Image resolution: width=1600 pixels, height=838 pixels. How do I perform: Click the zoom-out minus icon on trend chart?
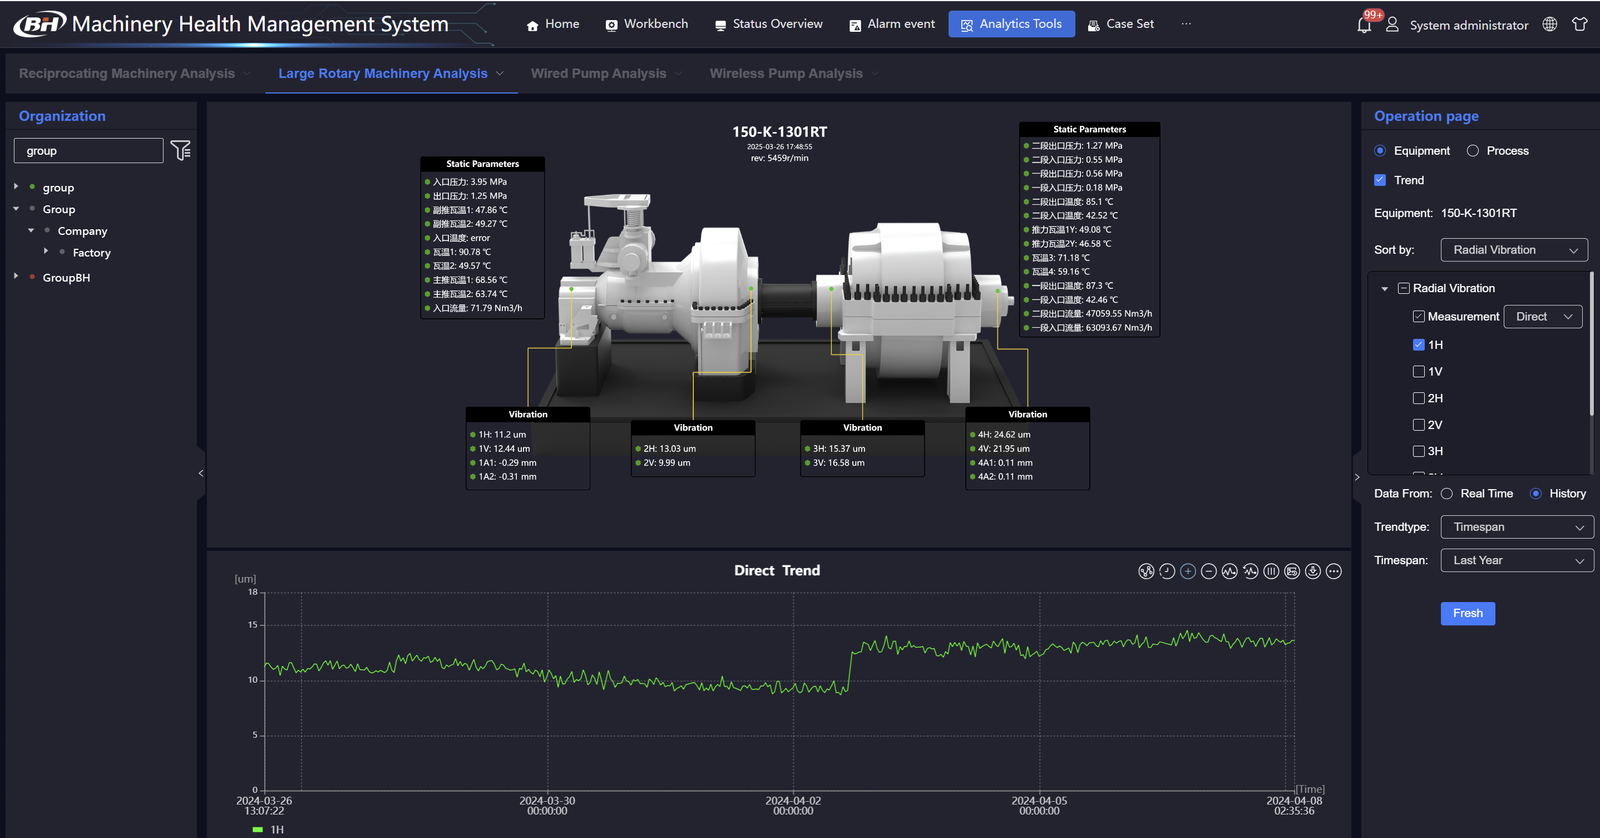click(x=1209, y=571)
